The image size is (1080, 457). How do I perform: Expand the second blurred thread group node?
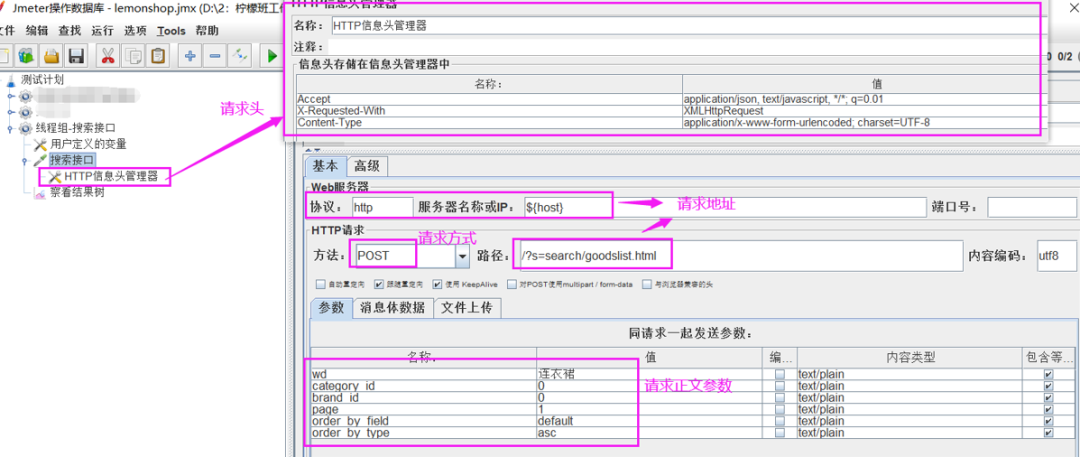11,112
